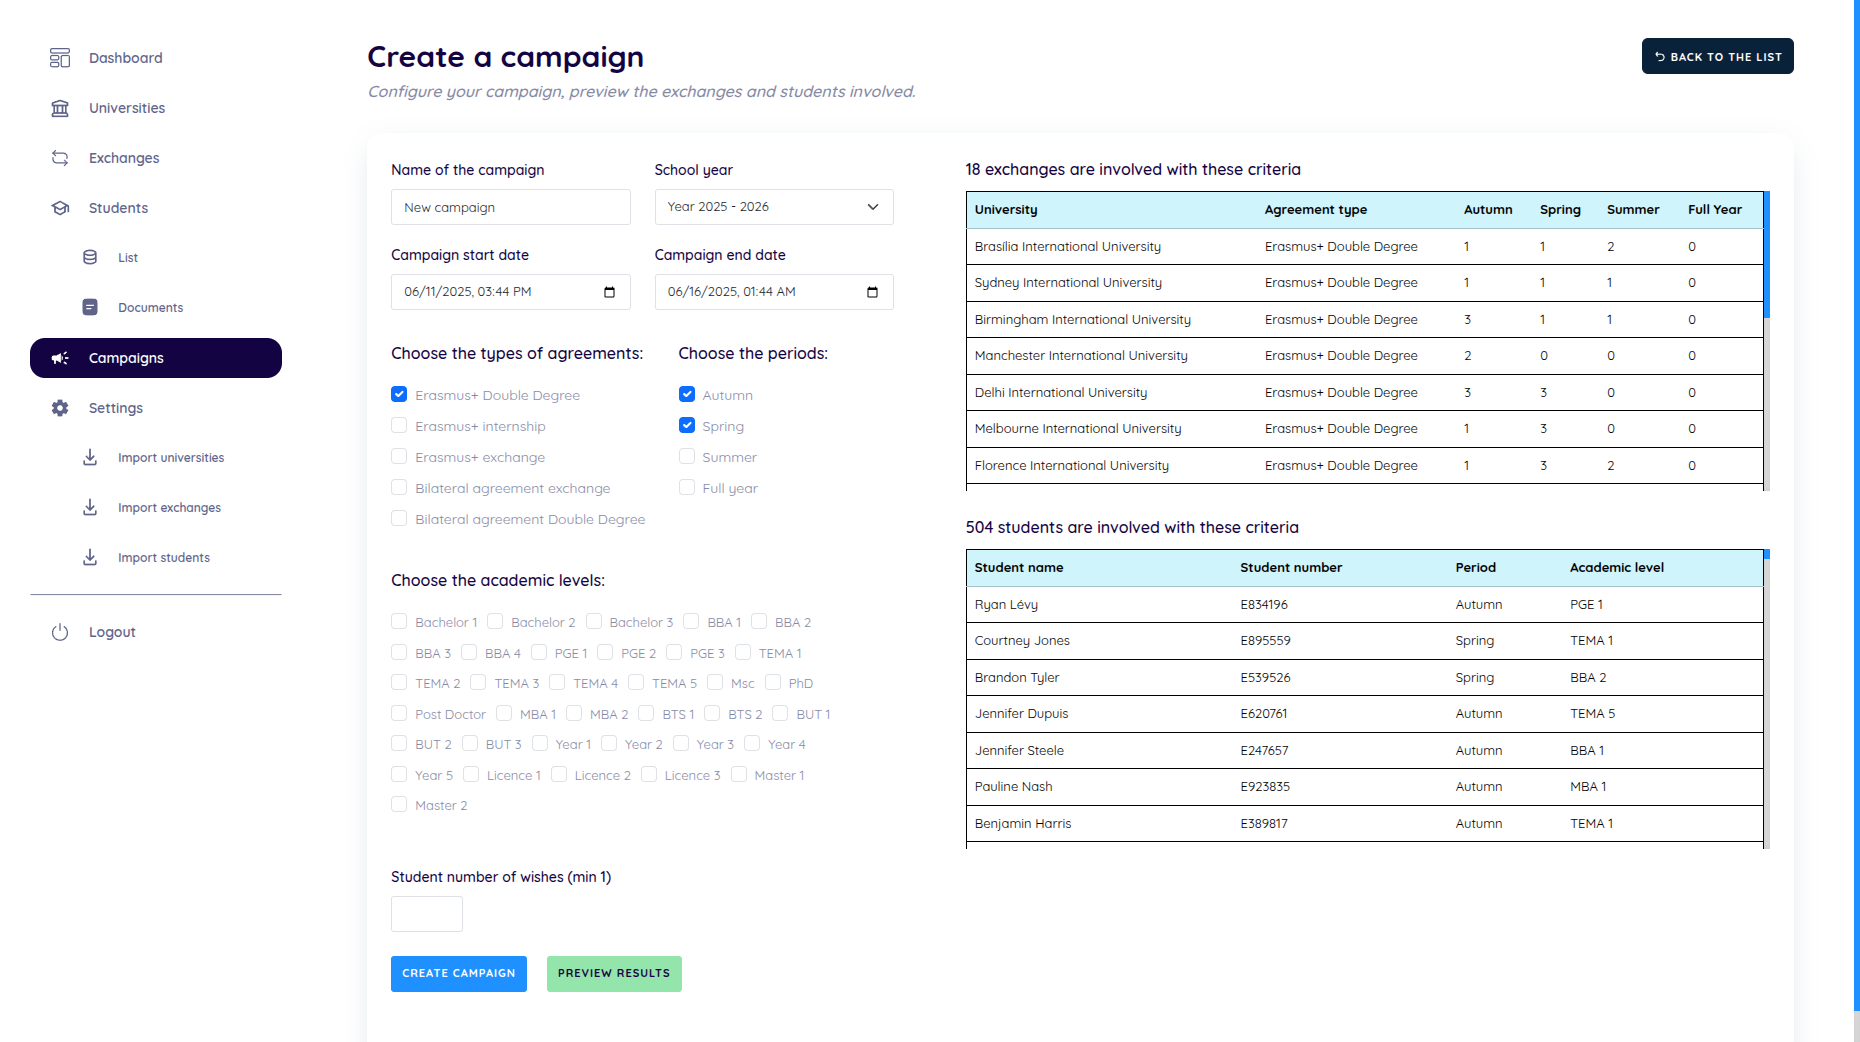Click the Exchanges arrows icon
1860x1042 pixels.
pos(60,158)
